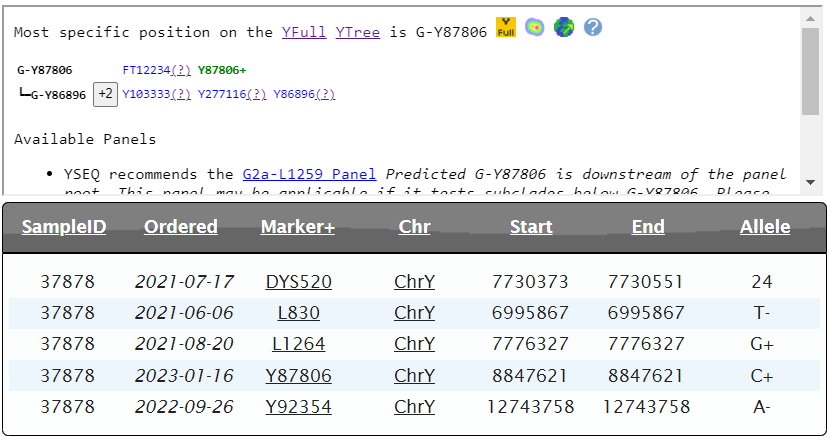The height and width of the screenshot is (440, 830).
Task: Sort table by Allele column header
Action: (765, 227)
